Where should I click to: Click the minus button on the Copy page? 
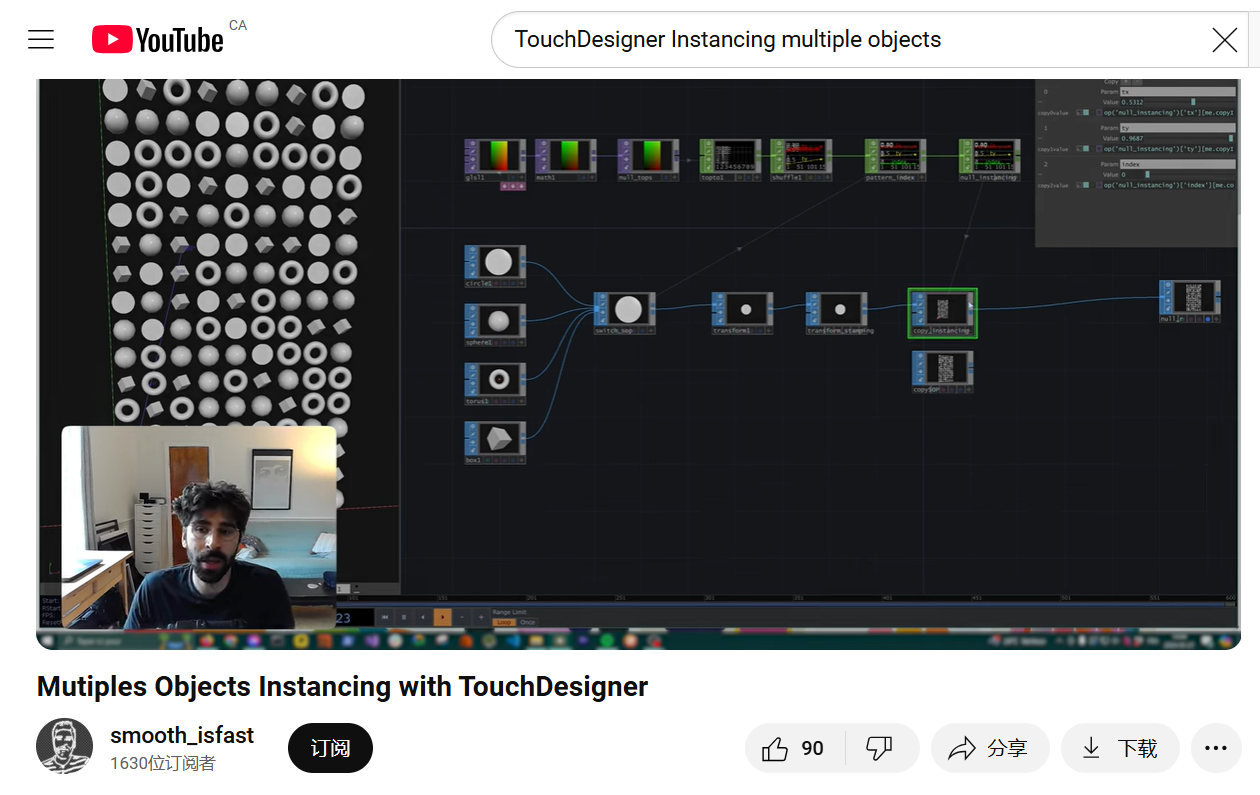(x=1137, y=82)
